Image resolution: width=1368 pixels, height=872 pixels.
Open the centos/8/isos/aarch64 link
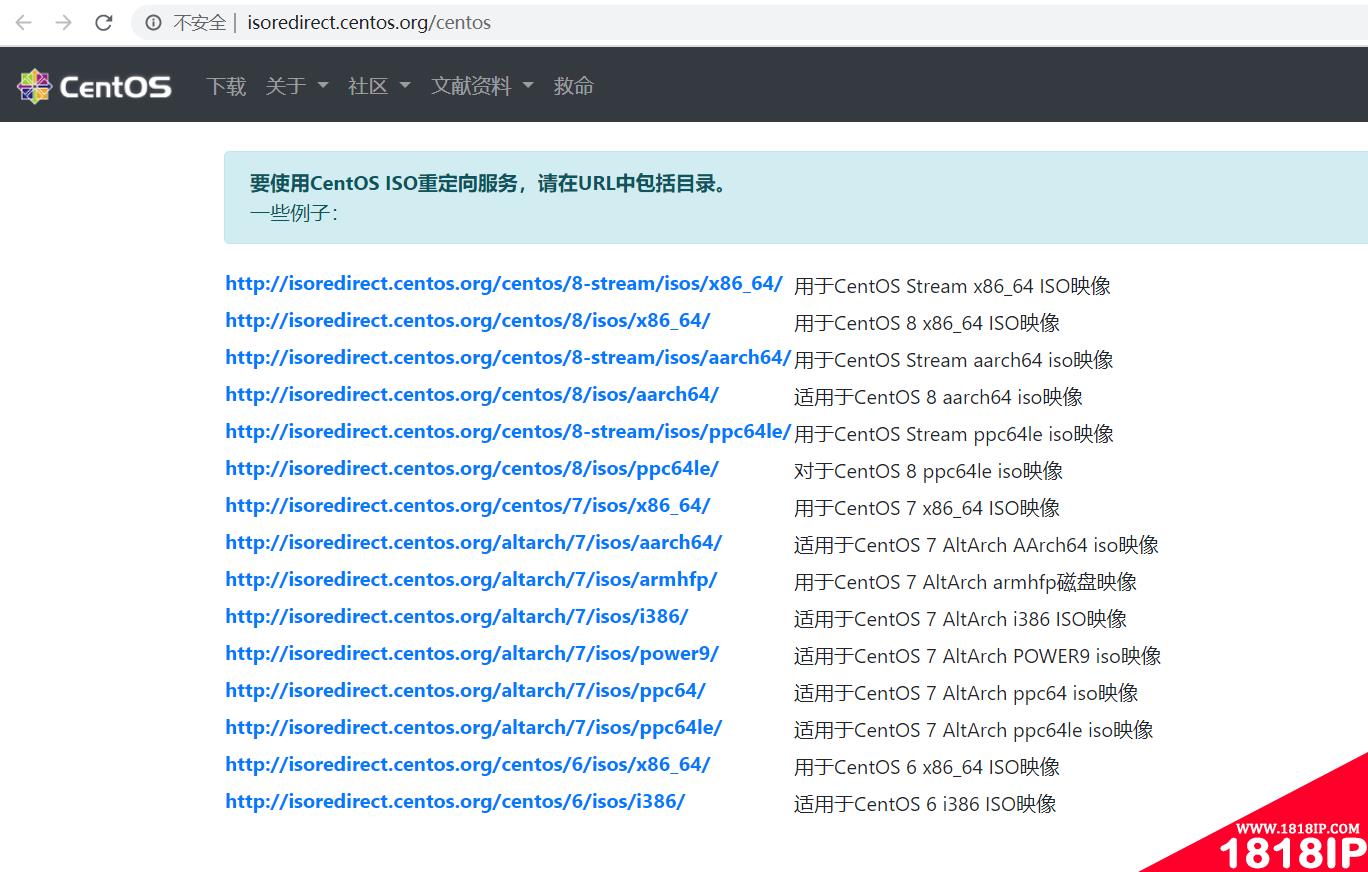[x=472, y=395]
